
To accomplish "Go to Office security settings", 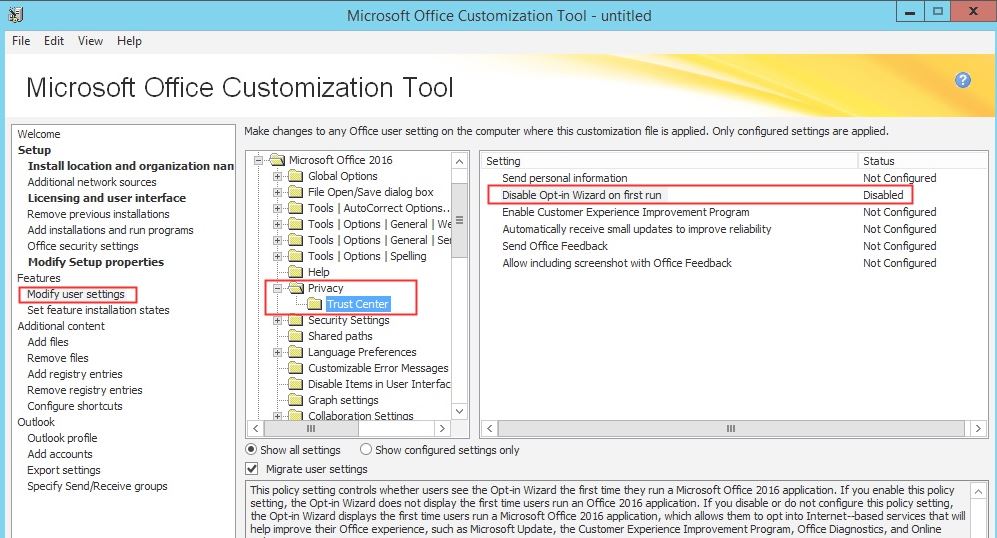I will (x=83, y=245).
